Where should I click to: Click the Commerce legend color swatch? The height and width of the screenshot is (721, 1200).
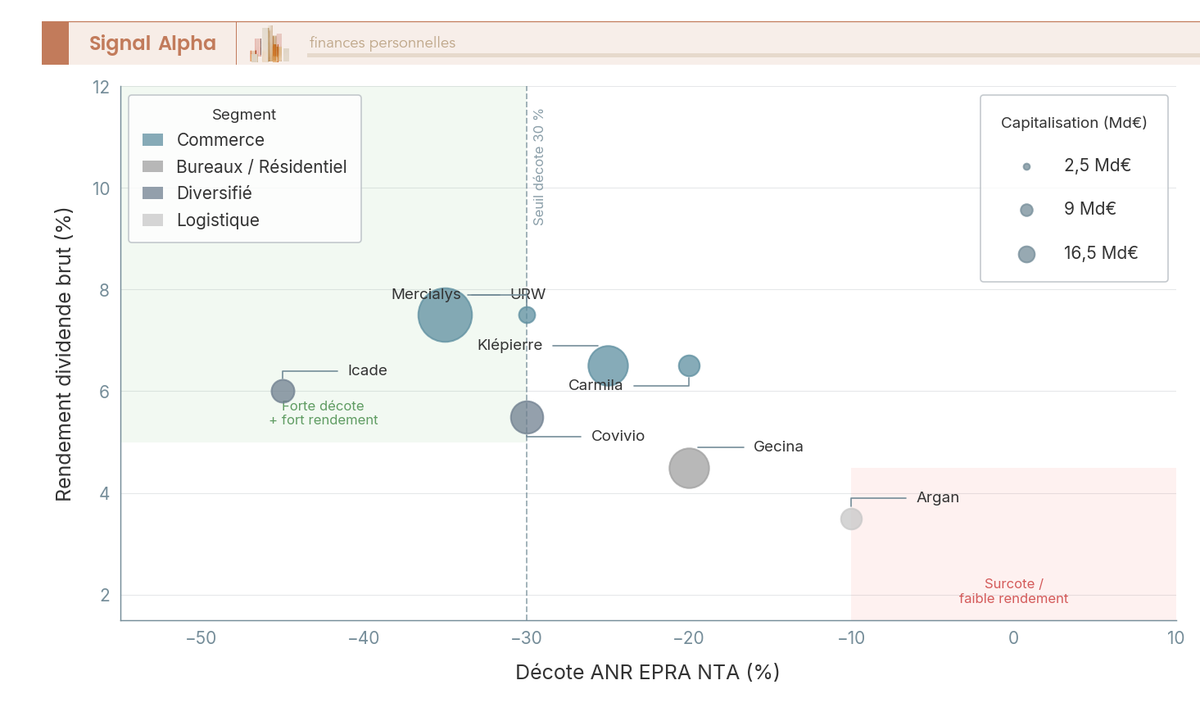pos(153,140)
